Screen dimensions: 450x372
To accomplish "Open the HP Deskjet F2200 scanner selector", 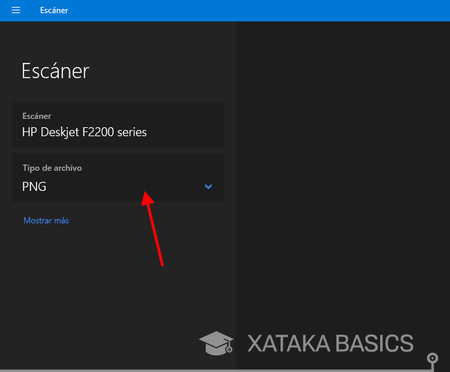I will pyautogui.click(x=118, y=125).
